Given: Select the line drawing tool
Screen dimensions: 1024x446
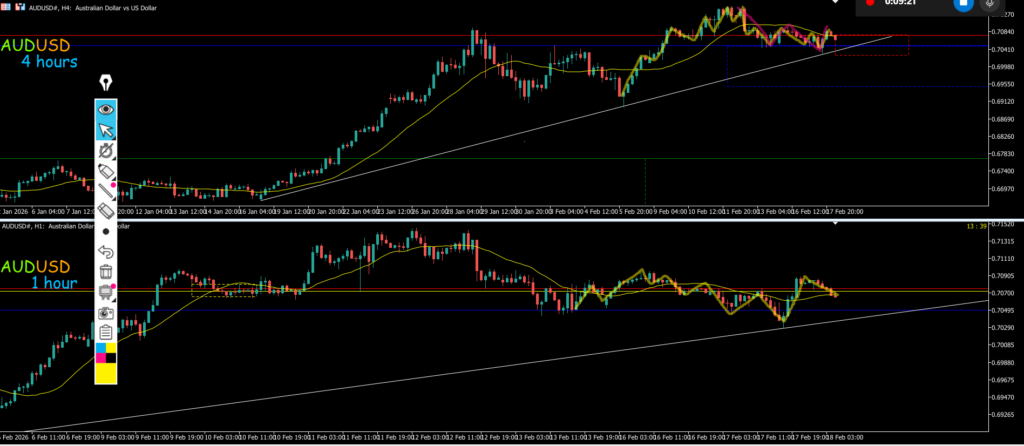Looking at the screenshot, I should (106, 190).
